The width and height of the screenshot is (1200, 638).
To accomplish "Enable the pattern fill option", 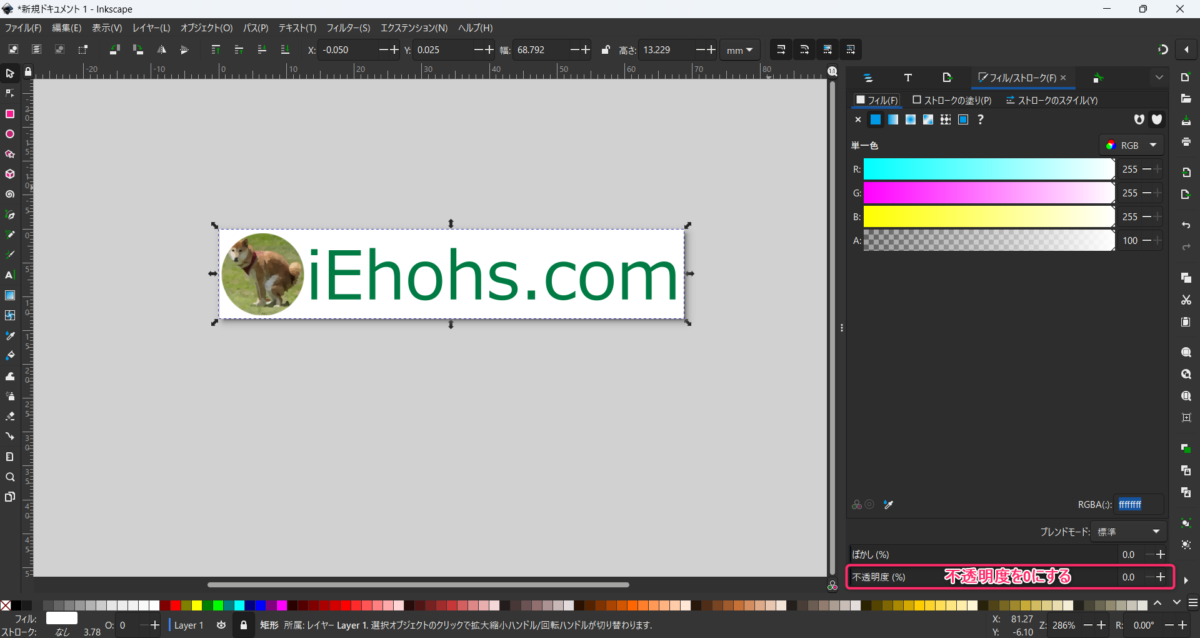I will pos(945,119).
